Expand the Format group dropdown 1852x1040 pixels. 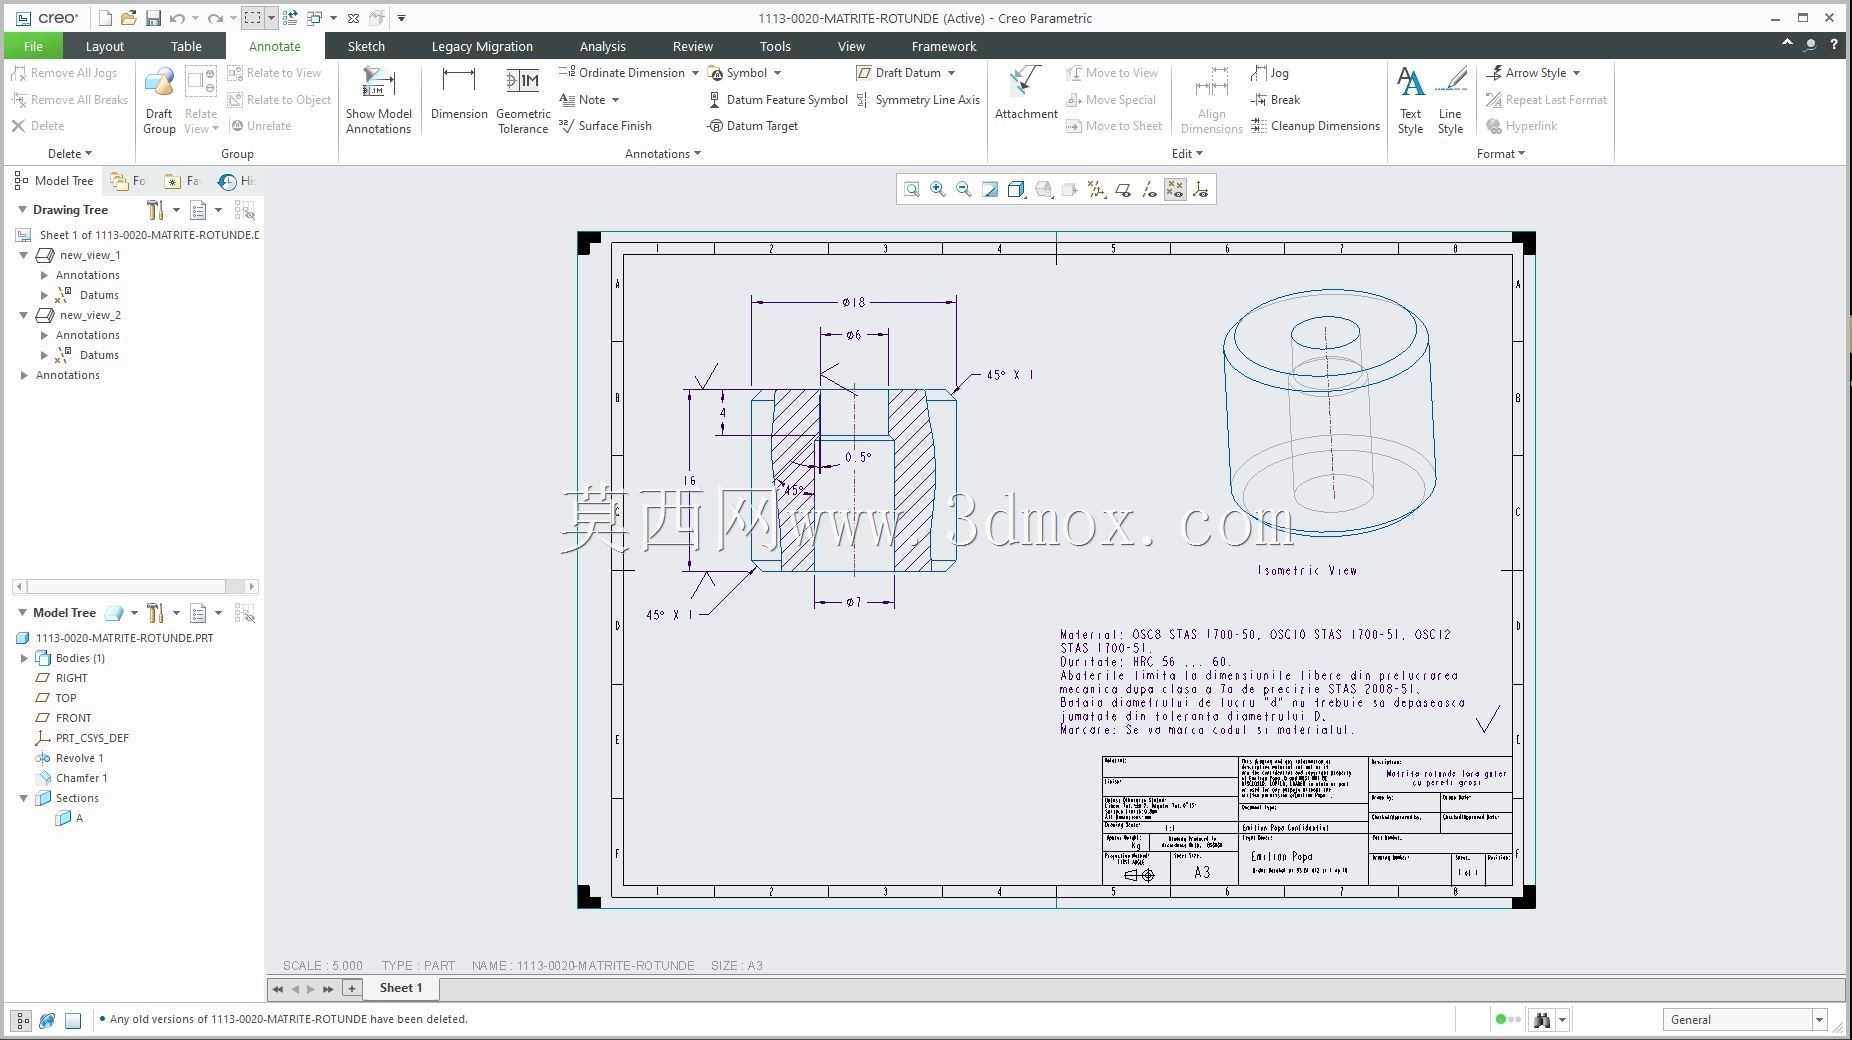[x=1500, y=154]
